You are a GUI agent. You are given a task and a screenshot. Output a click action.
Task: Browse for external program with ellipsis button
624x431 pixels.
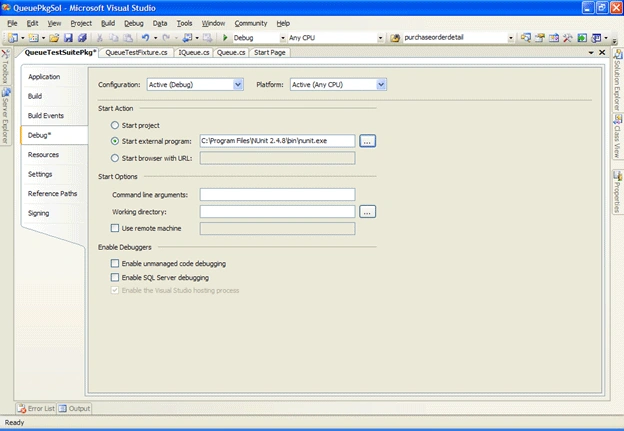pos(367,141)
